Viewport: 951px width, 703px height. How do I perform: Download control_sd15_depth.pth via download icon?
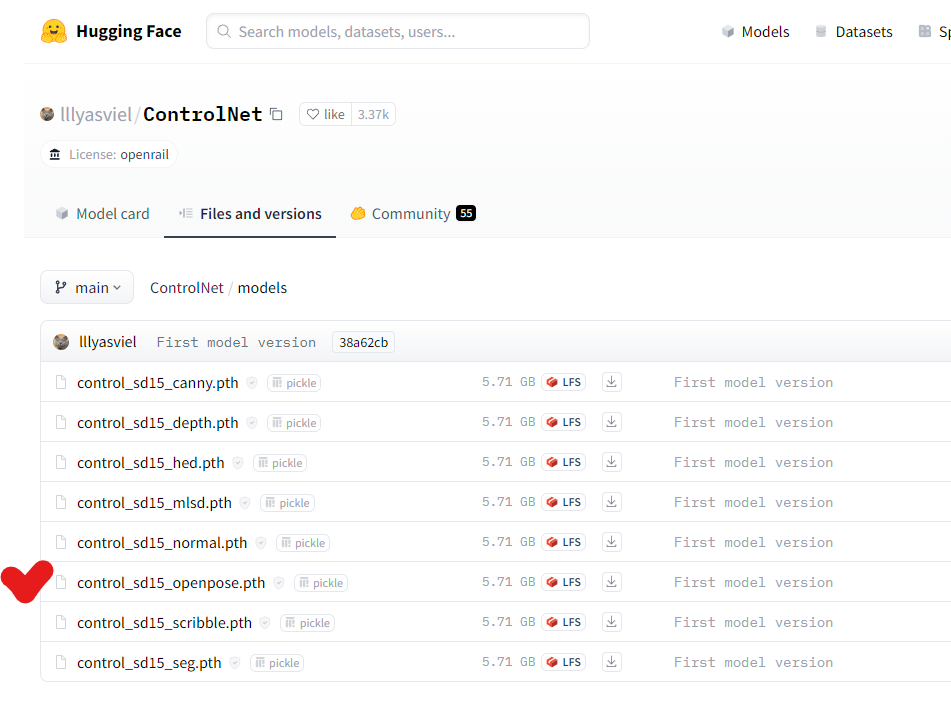point(611,422)
